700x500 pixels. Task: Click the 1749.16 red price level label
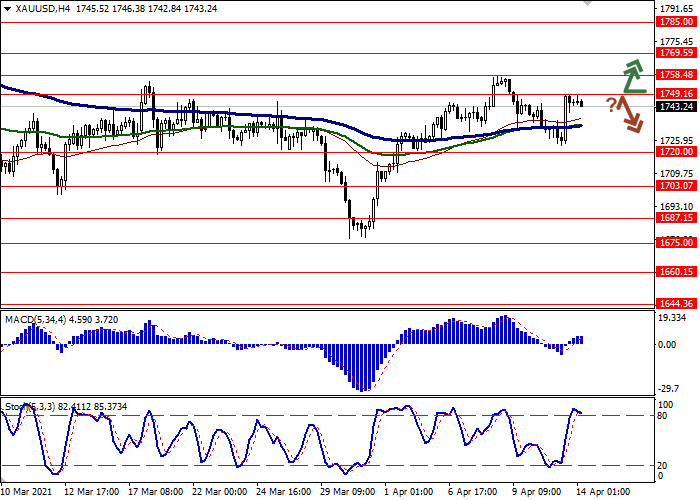pos(676,94)
